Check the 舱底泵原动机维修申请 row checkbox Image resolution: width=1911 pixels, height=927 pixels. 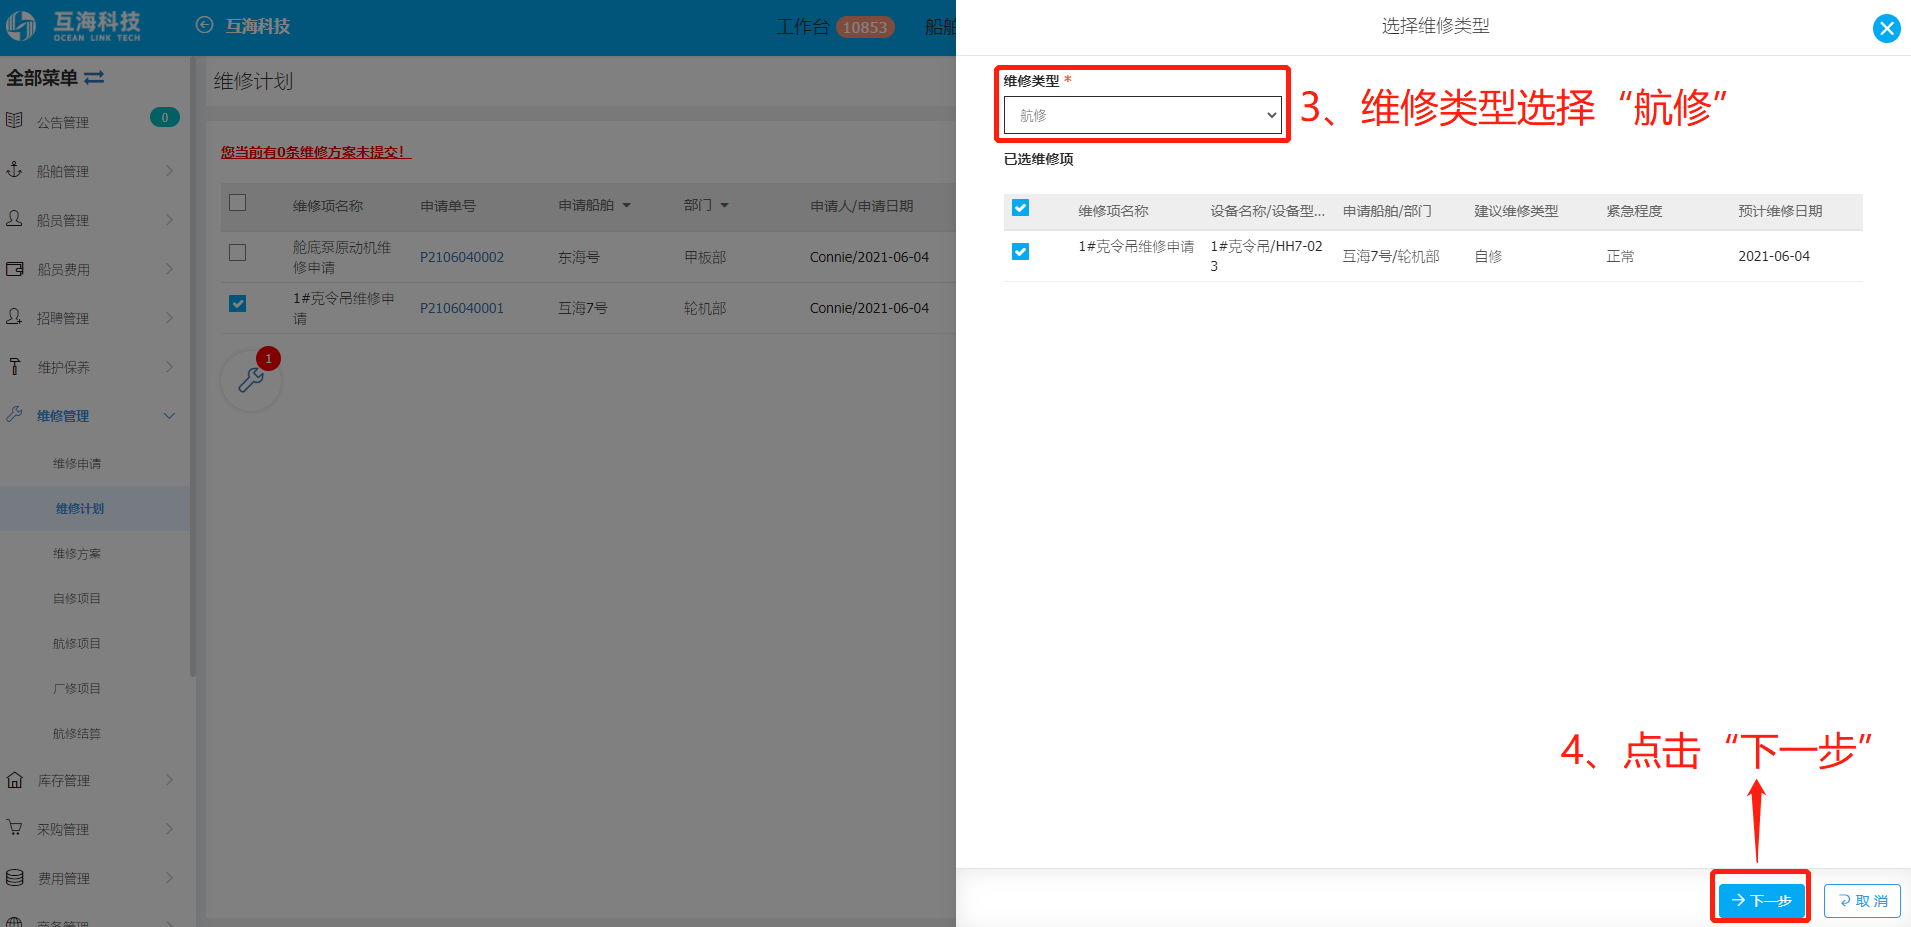coord(237,253)
